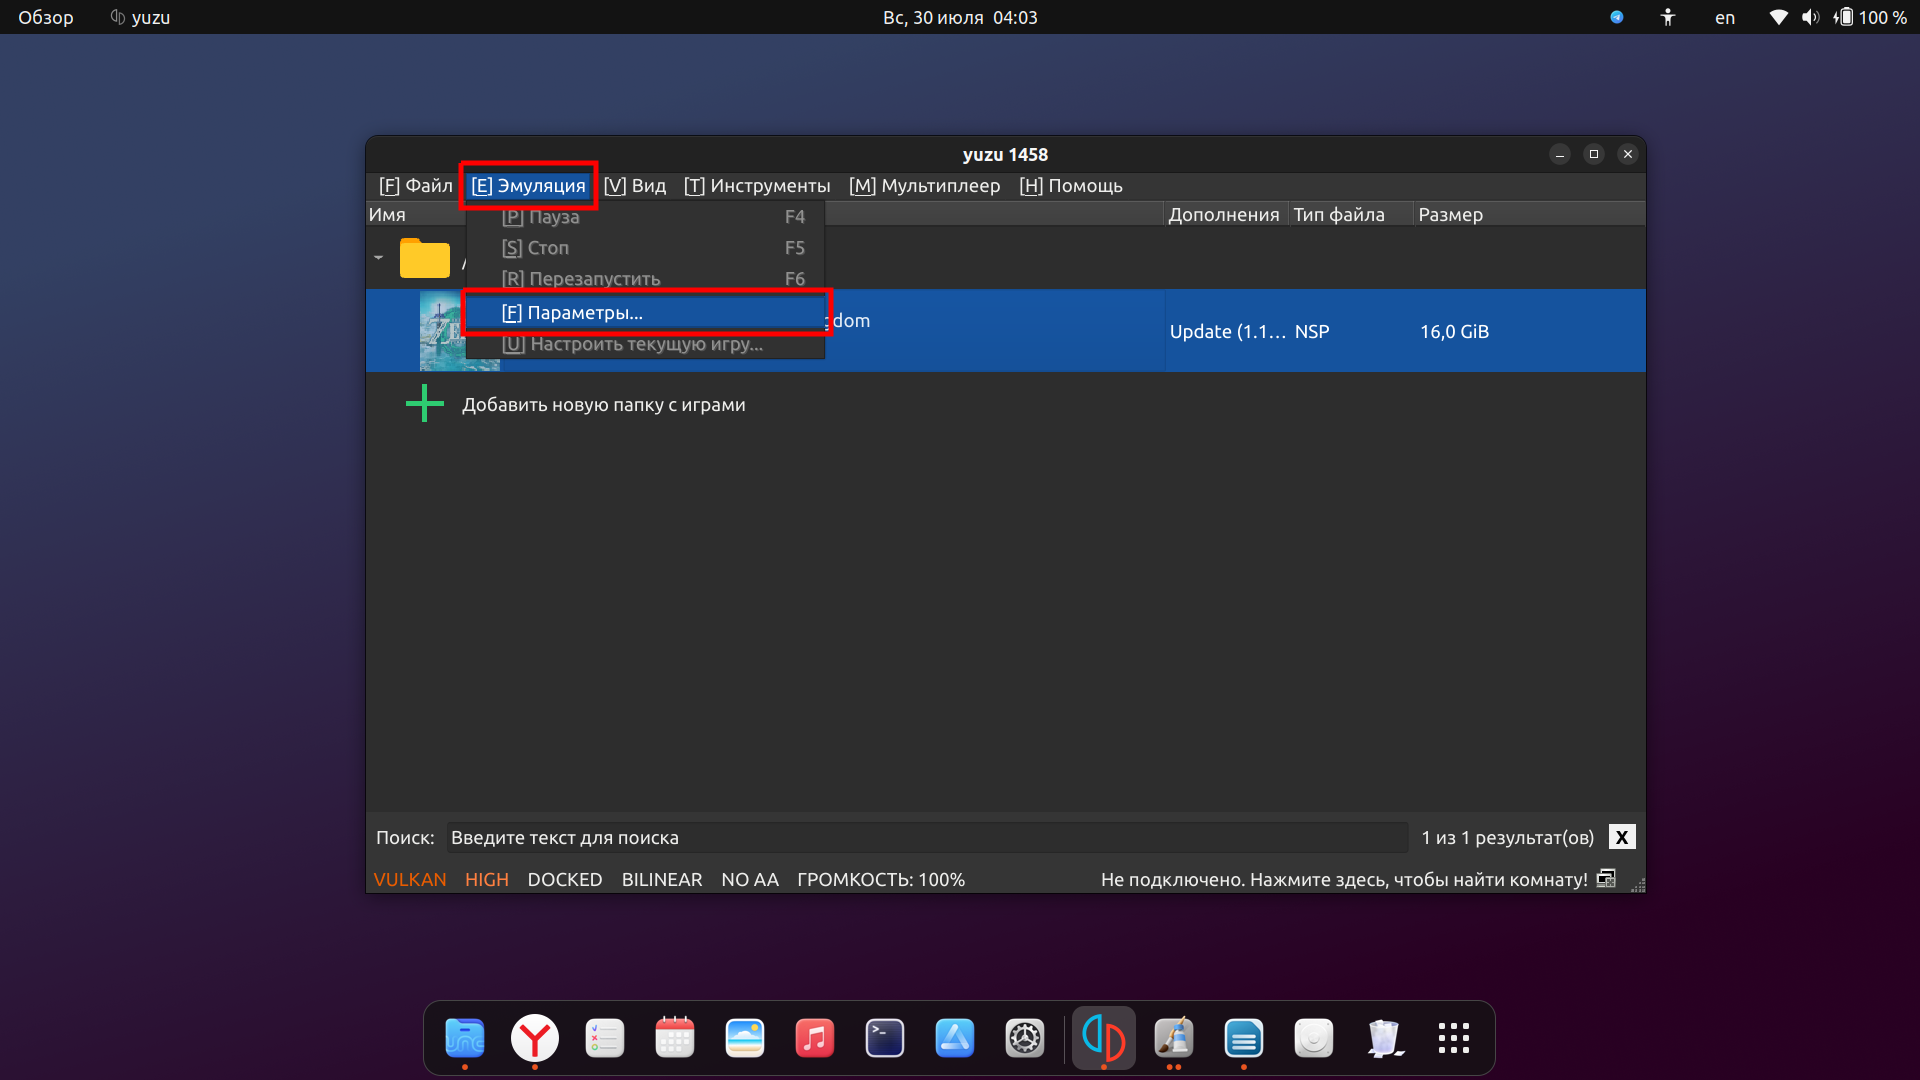This screenshot has height=1080, width=1920.
Task: Click the NSP file type cell
Action: click(x=1312, y=332)
